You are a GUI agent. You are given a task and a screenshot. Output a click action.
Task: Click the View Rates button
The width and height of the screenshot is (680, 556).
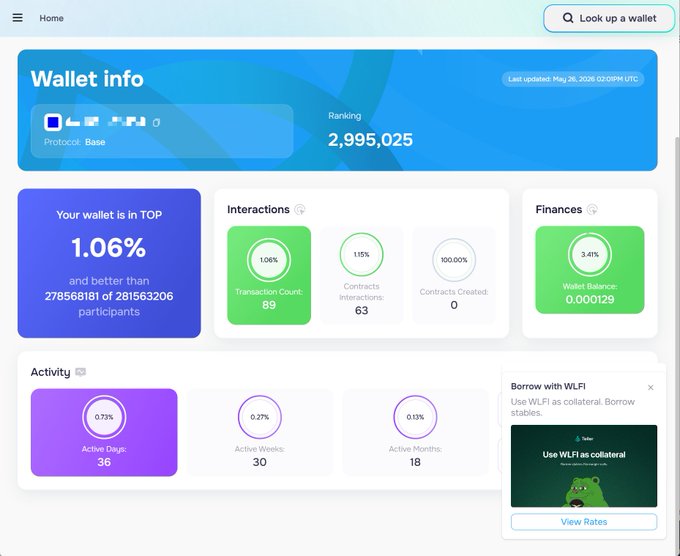tap(584, 522)
